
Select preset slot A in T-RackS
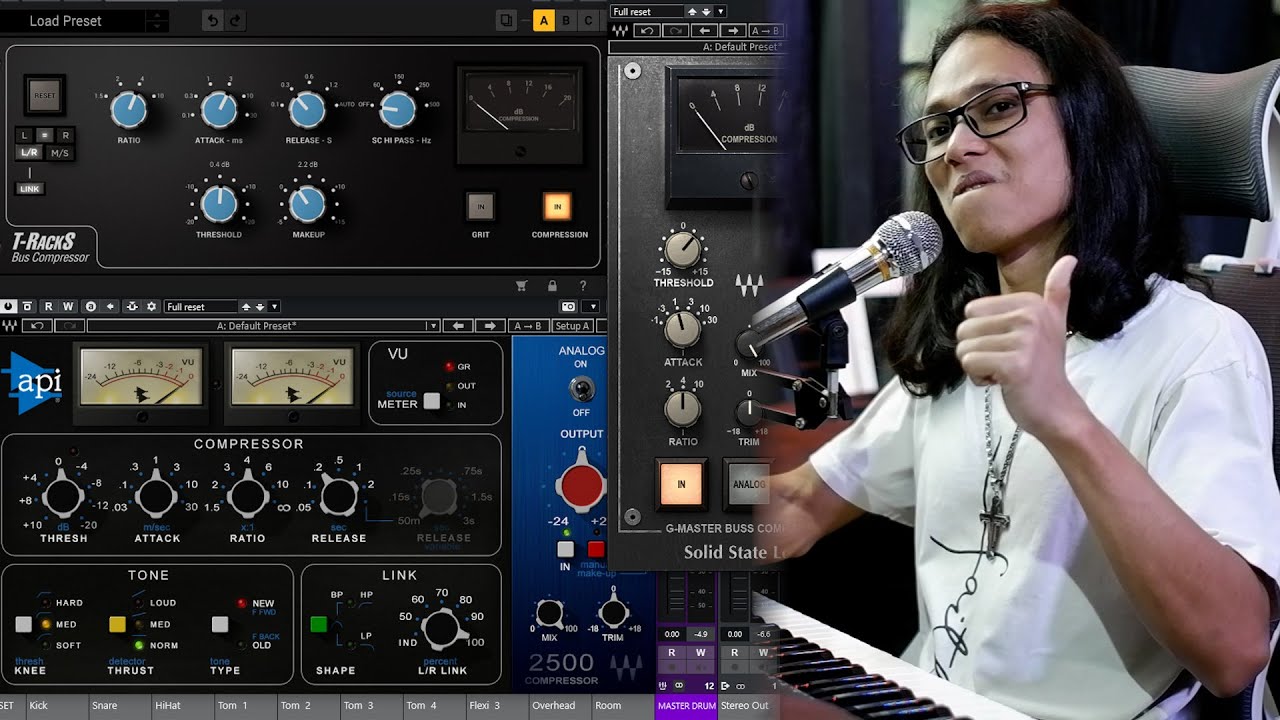pos(544,20)
